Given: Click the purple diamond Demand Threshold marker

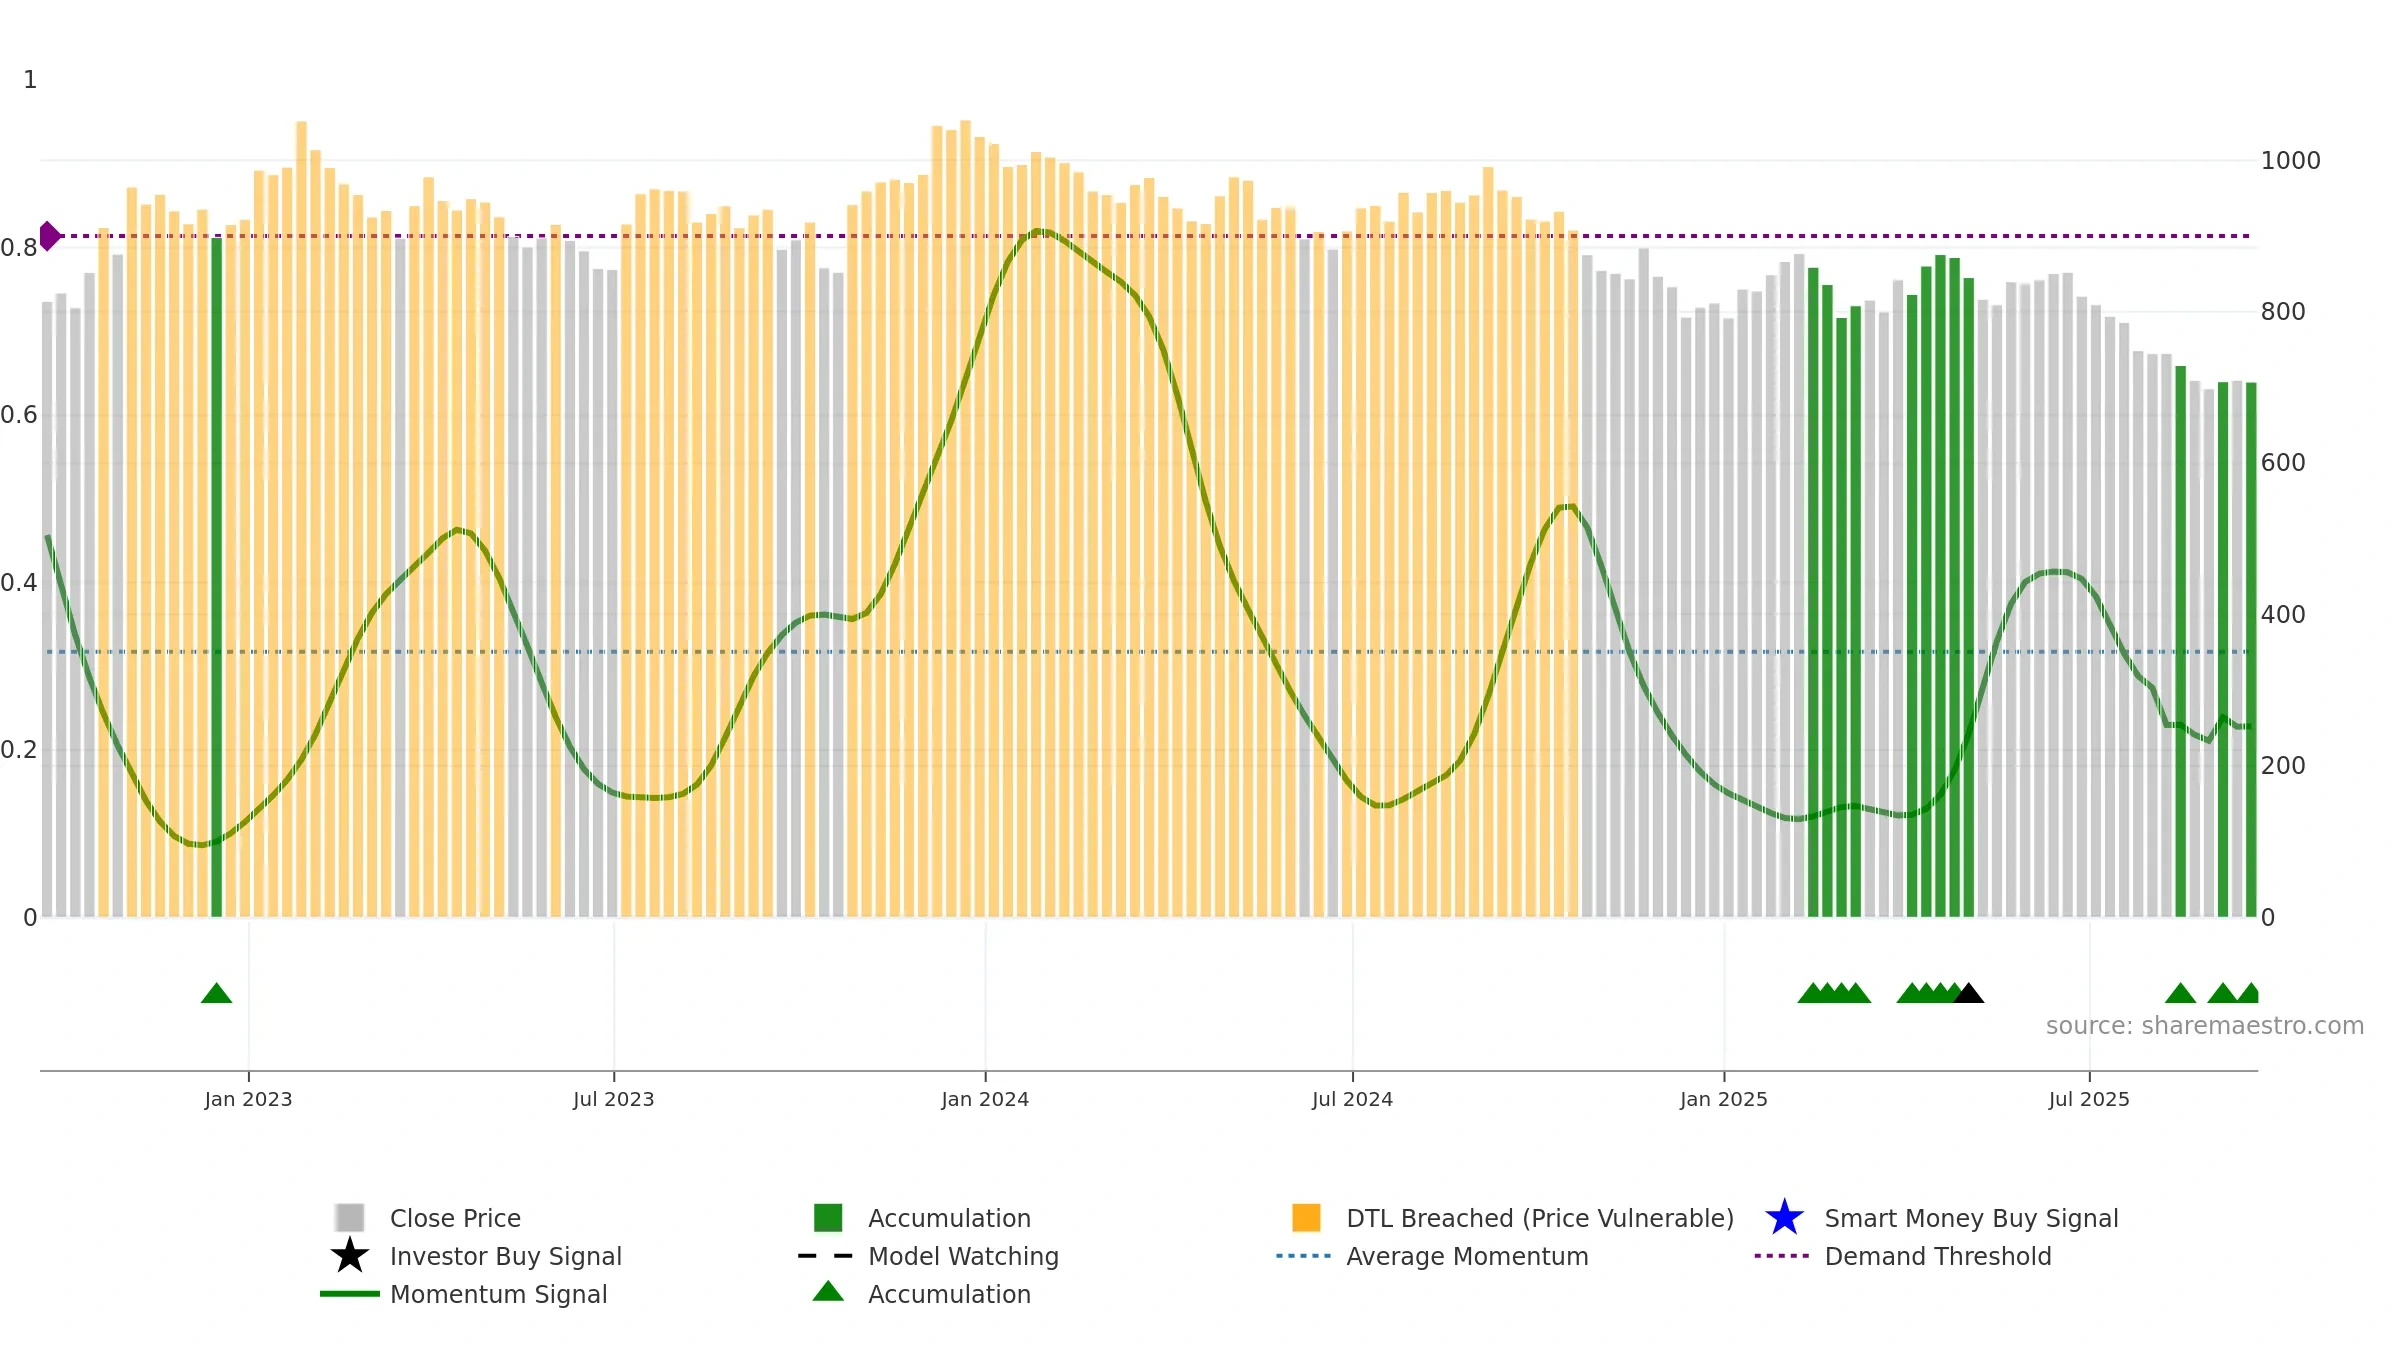Looking at the screenshot, I should coord(49,236).
